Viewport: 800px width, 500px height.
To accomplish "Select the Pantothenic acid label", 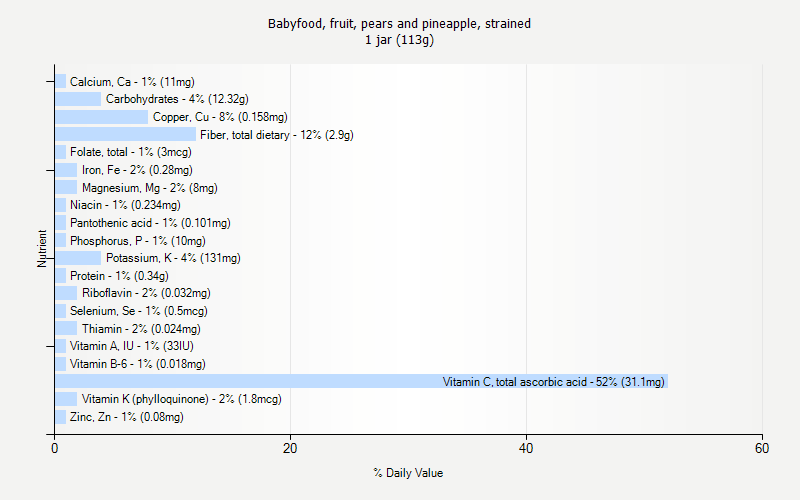I will point(150,223).
